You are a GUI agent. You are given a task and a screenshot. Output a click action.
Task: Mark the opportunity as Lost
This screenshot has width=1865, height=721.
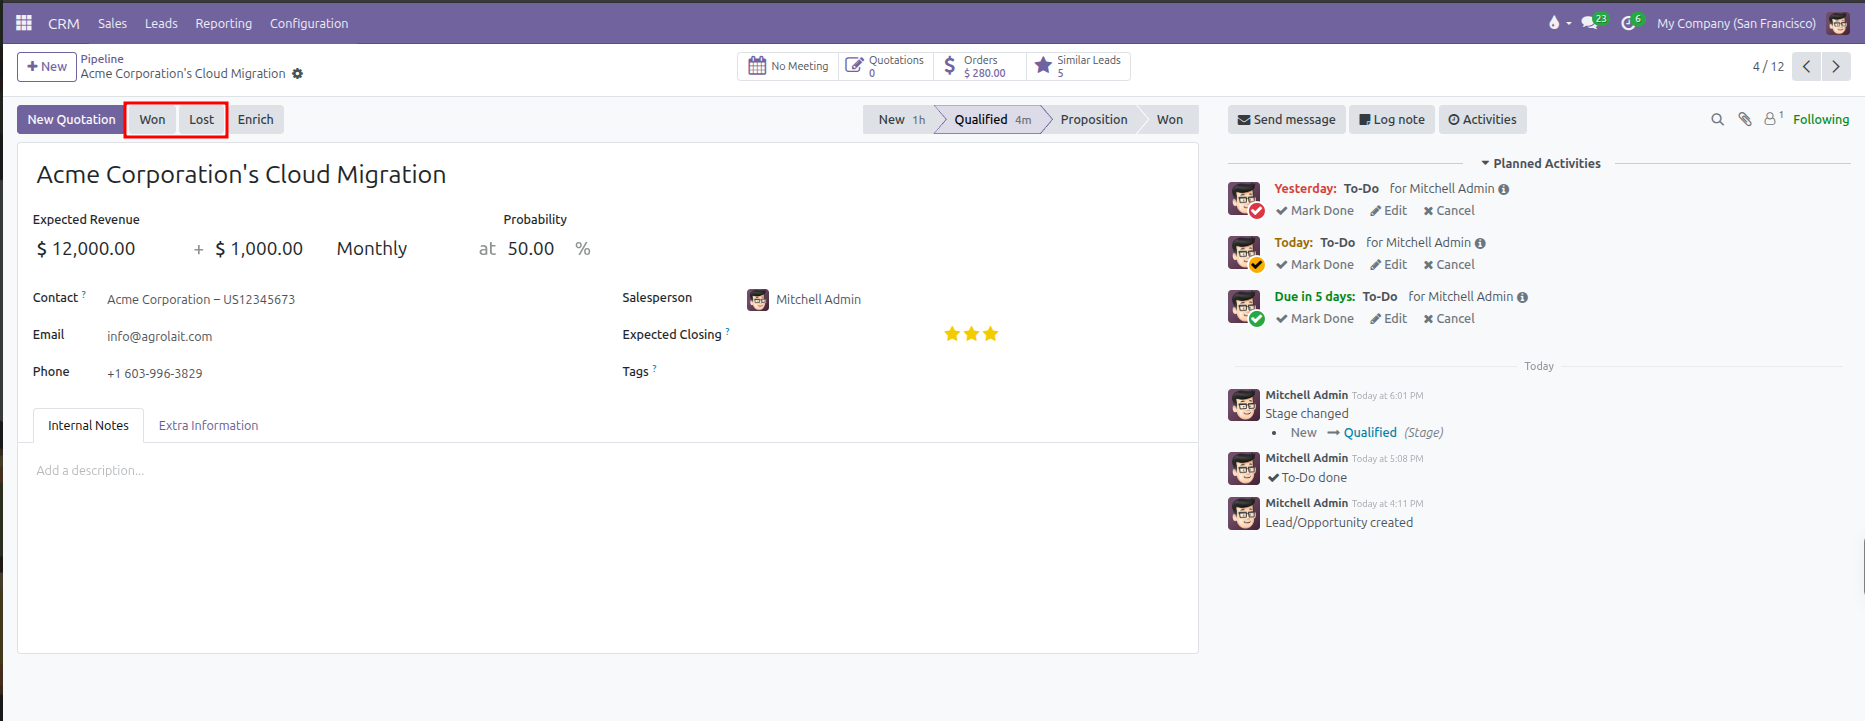point(201,120)
